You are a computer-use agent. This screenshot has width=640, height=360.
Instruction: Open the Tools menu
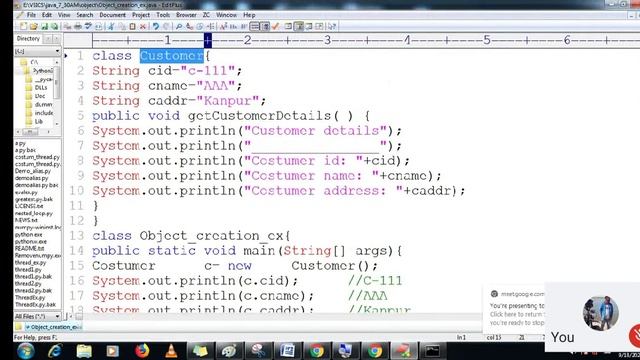coord(163,15)
